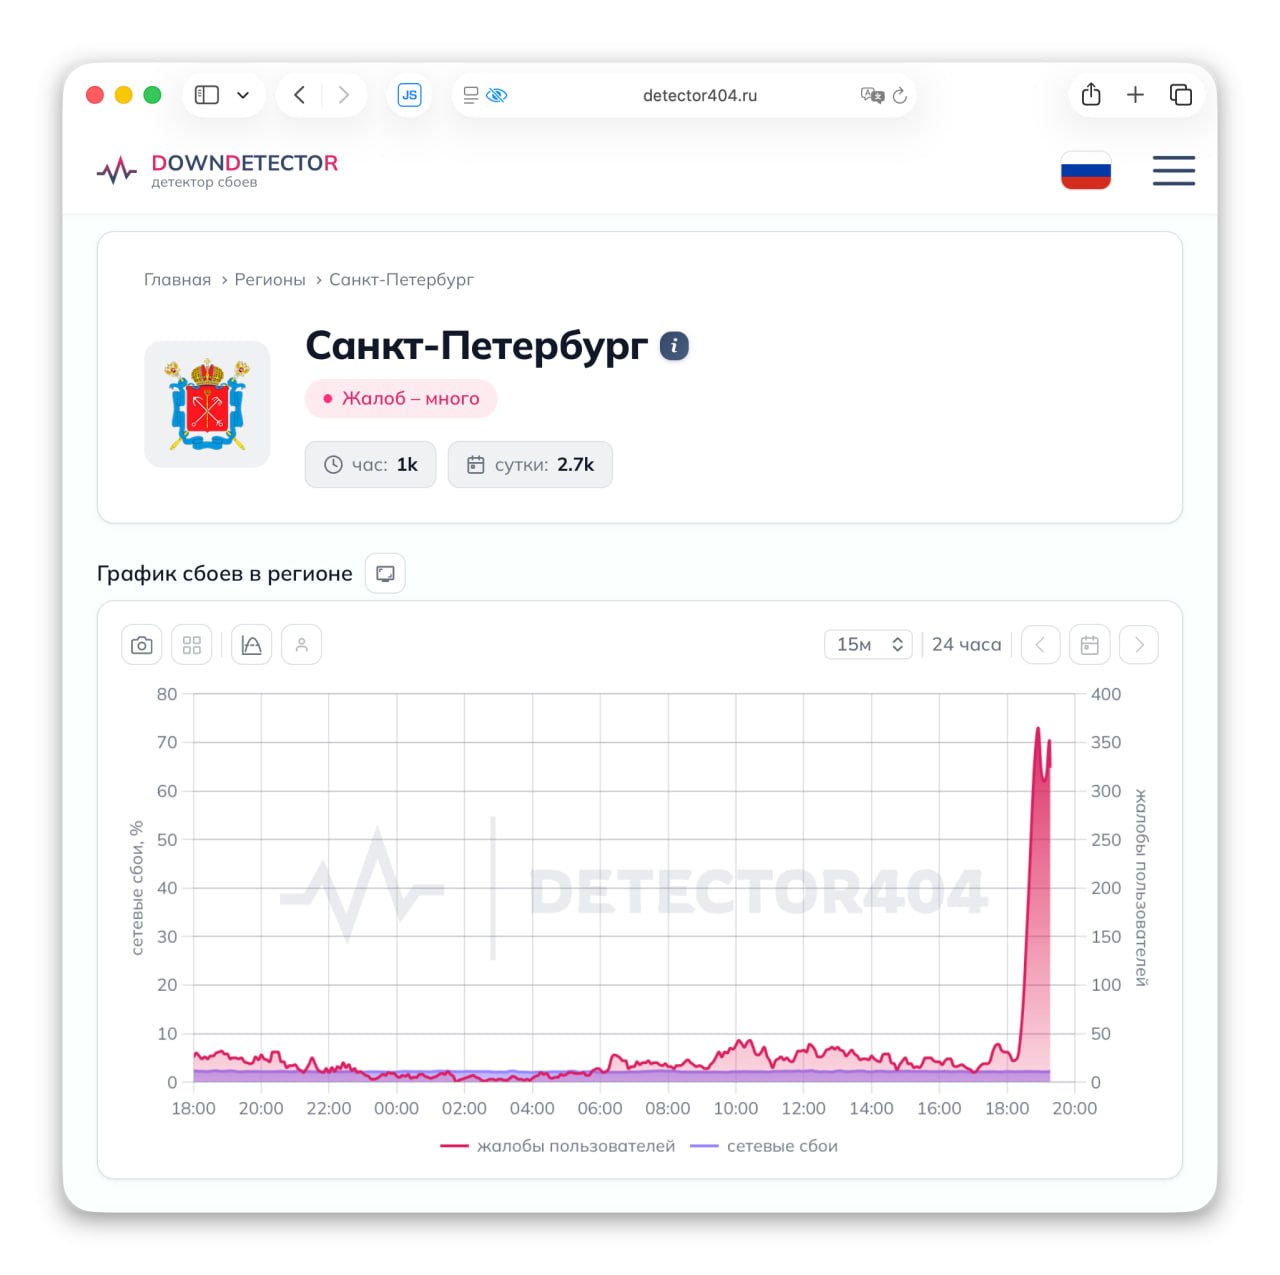Toggle жалобы пользователей series in legend
This screenshot has width=1280, height=1275.
(558, 1146)
